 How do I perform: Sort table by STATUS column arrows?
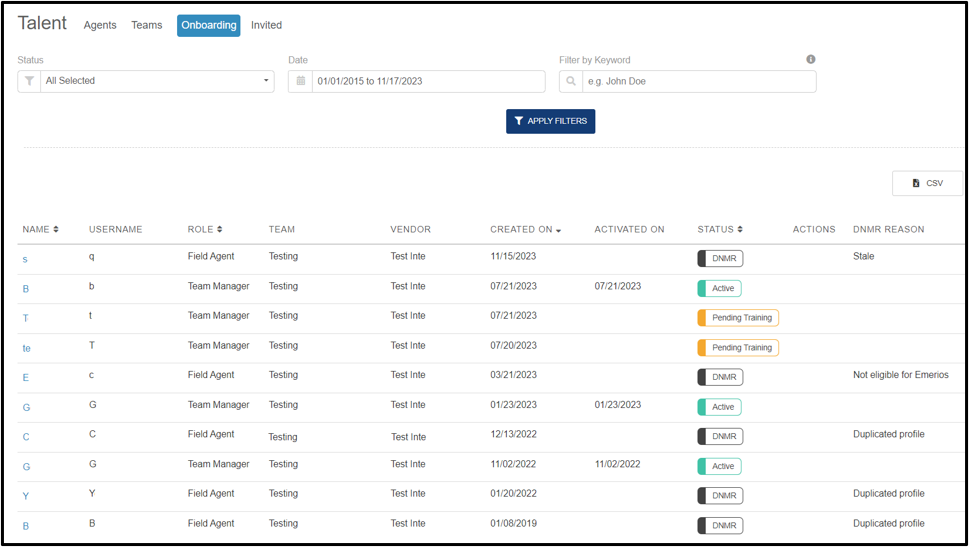(740, 229)
